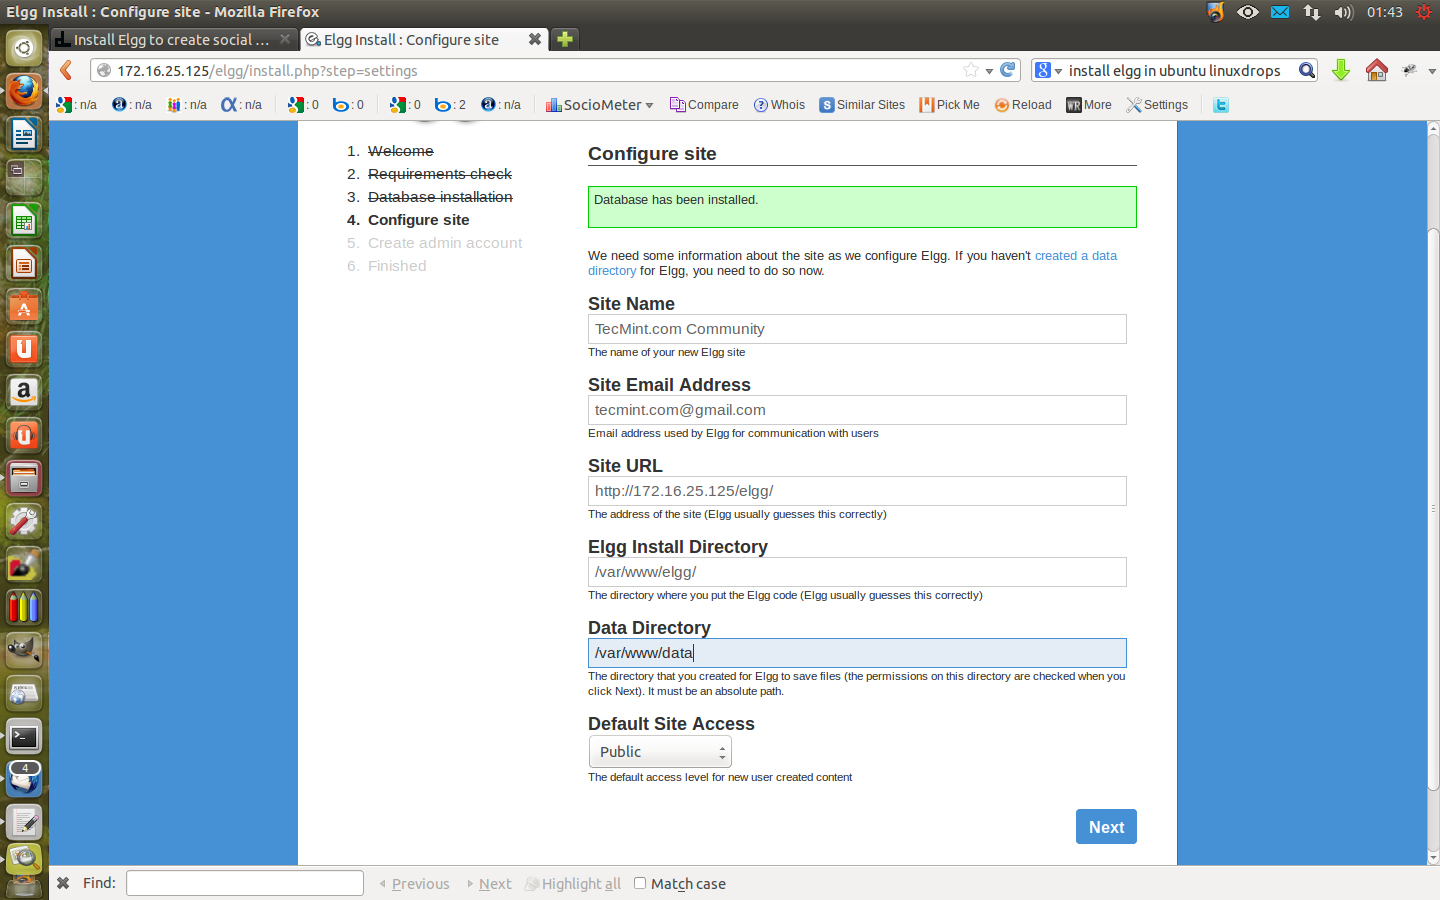Open LibreOffice Calc spreadsheet launcher
1440x900 pixels.
click(24, 220)
